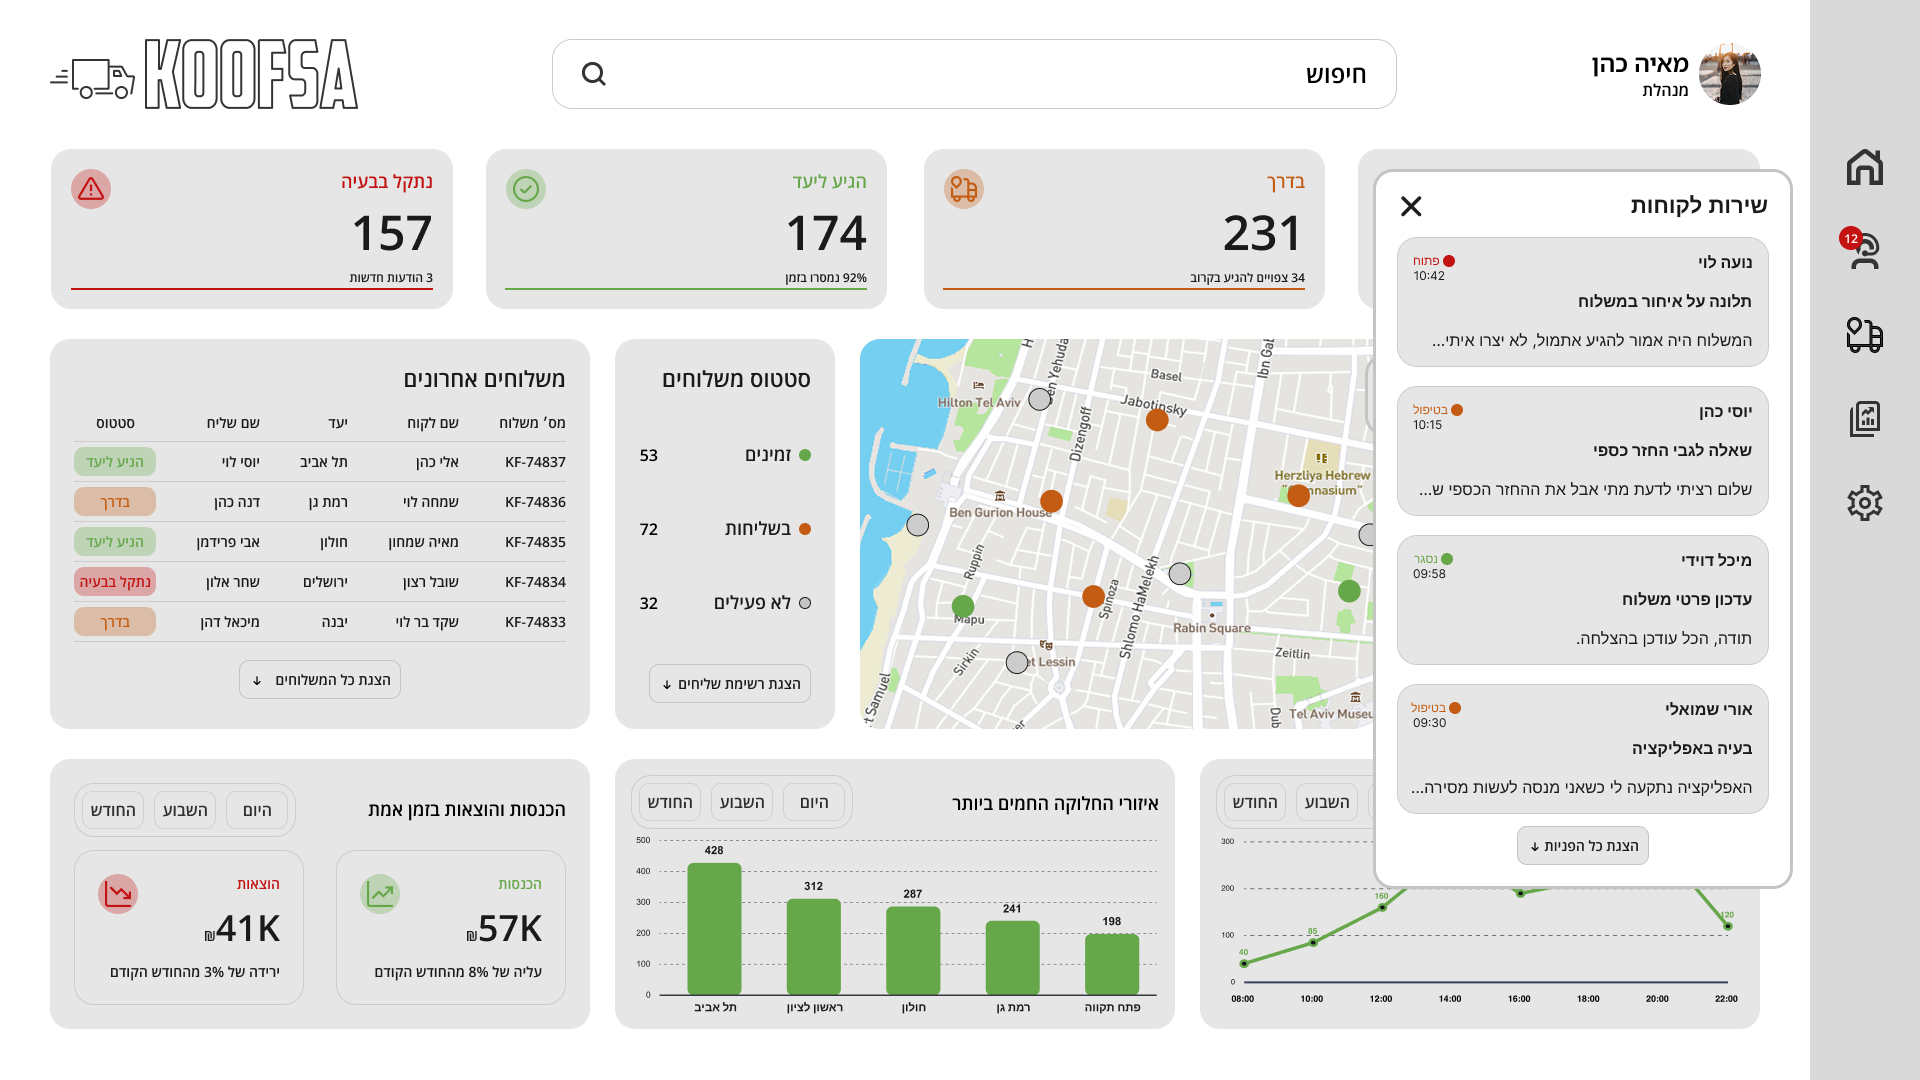Click הגיע ליעד status of KF-74835
Screen dimensions: 1920x1080
(x=115, y=542)
